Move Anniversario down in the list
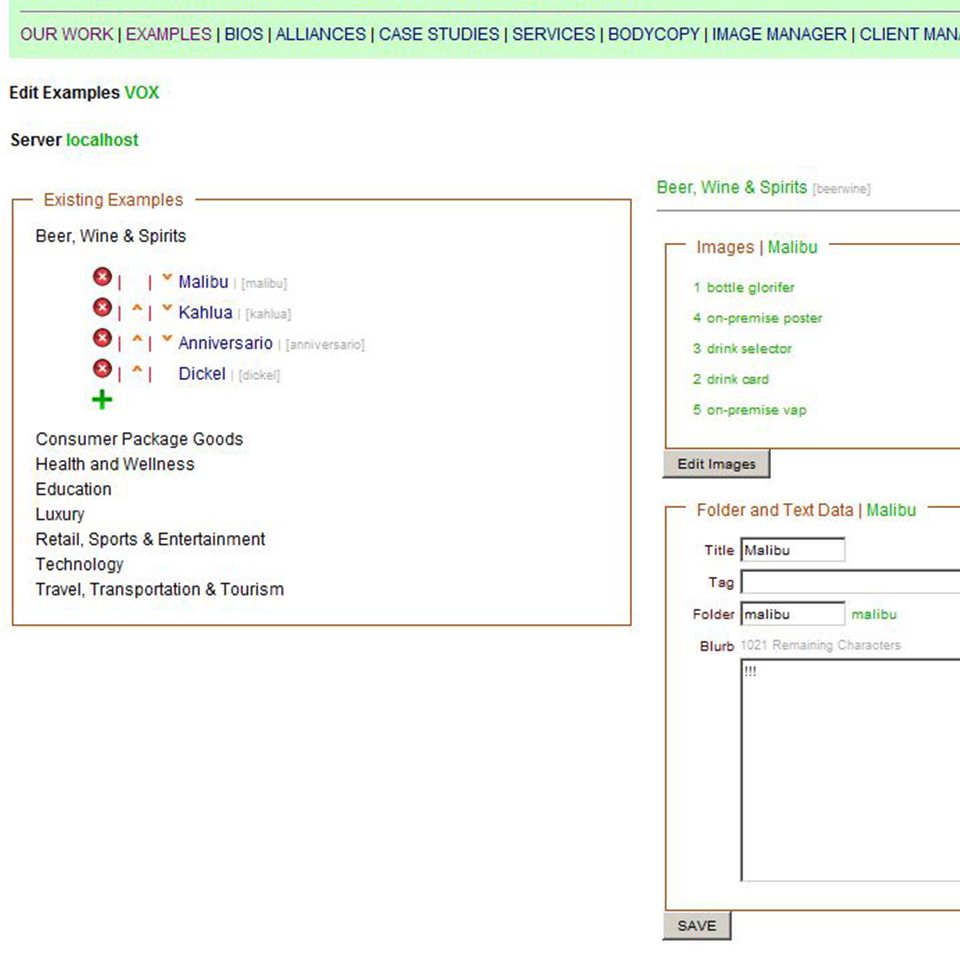This screenshot has height=960, width=960. [167, 339]
